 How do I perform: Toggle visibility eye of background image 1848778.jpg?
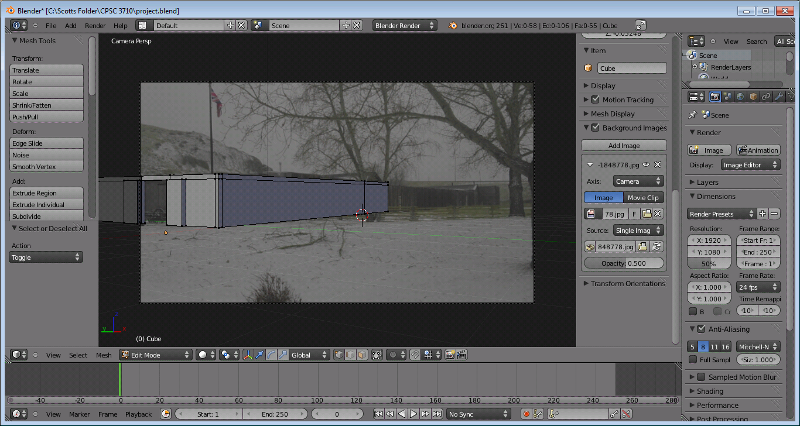point(646,165)
